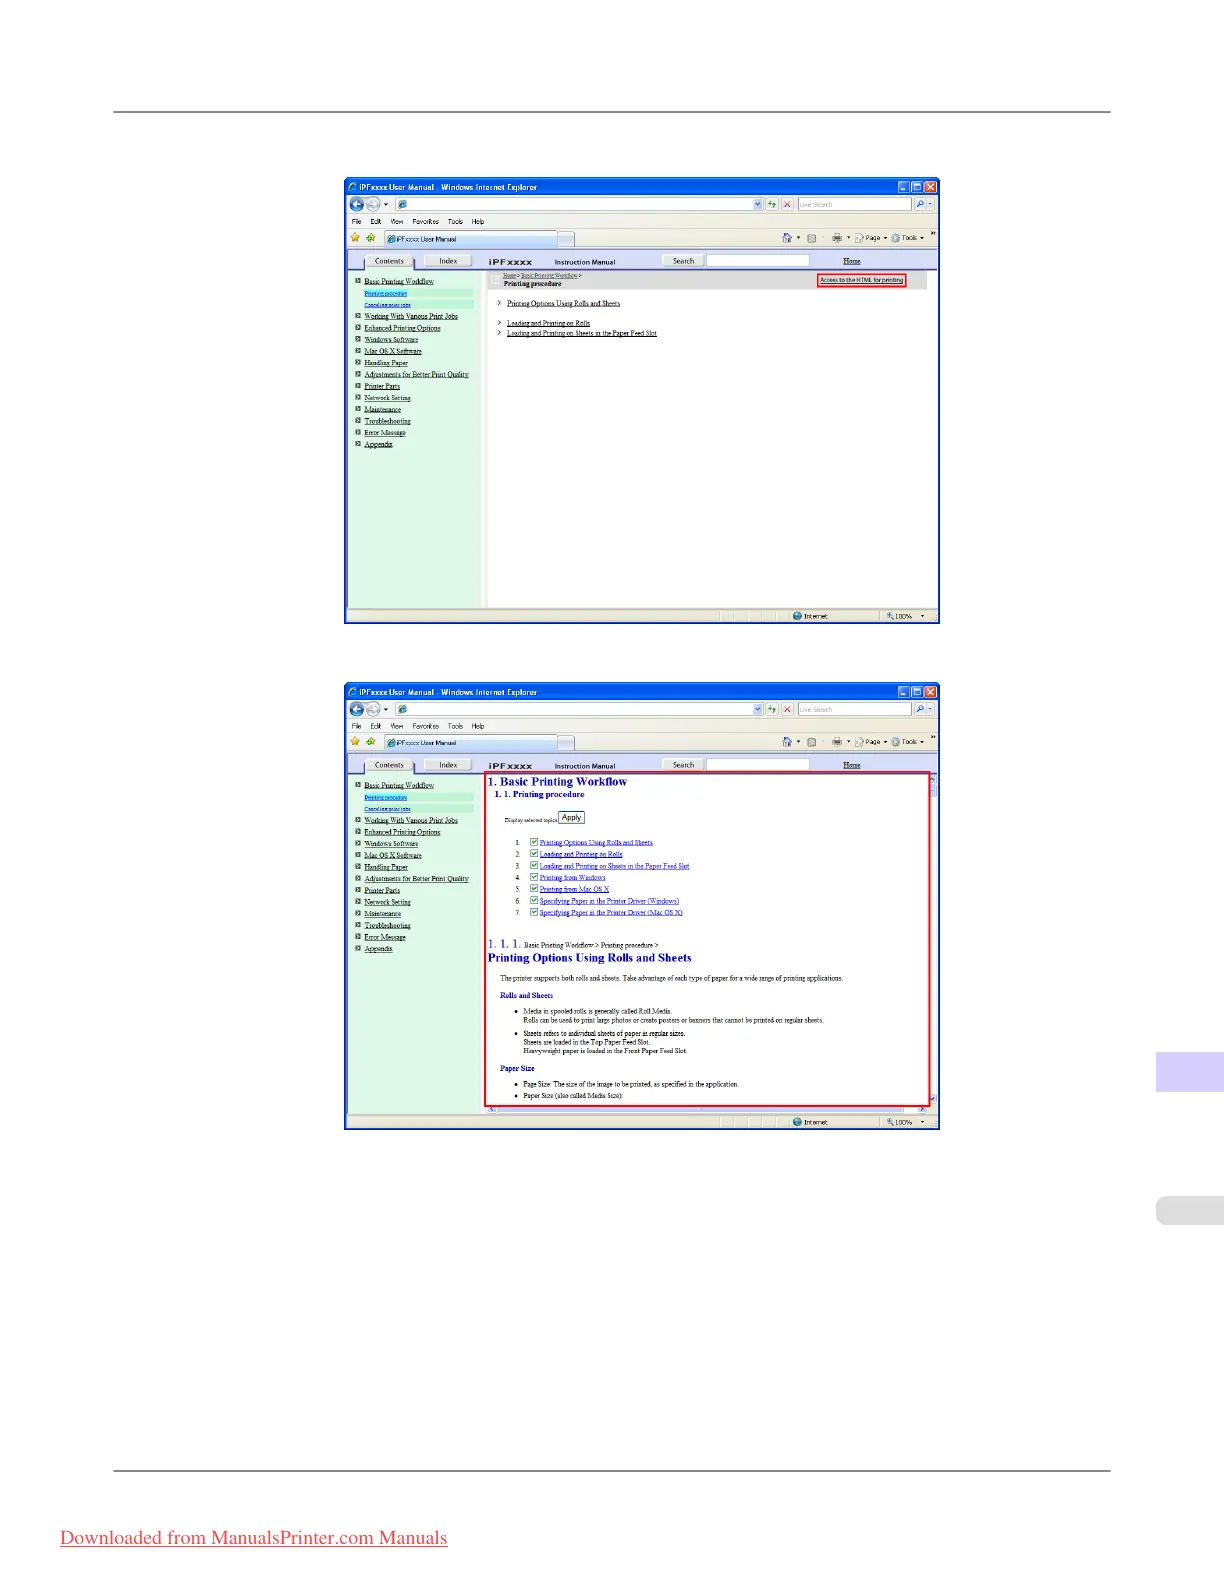
Task: Click the Forward arrow in the lower browser window
Action: [x=373, y=709]
